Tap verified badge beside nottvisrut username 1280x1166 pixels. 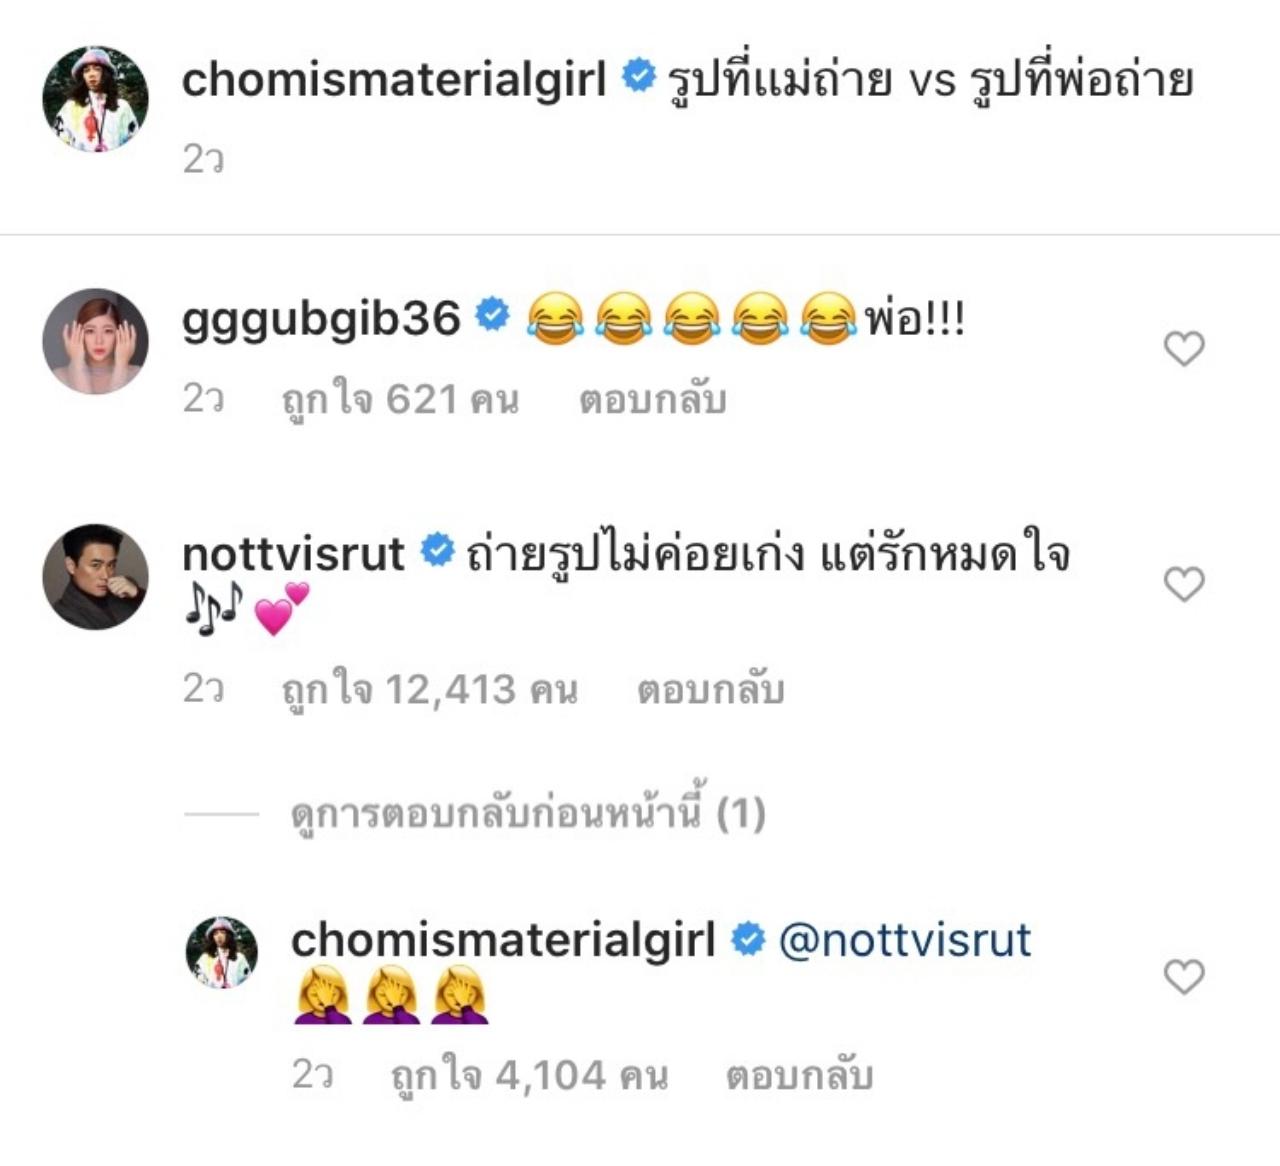click(436, 551)
